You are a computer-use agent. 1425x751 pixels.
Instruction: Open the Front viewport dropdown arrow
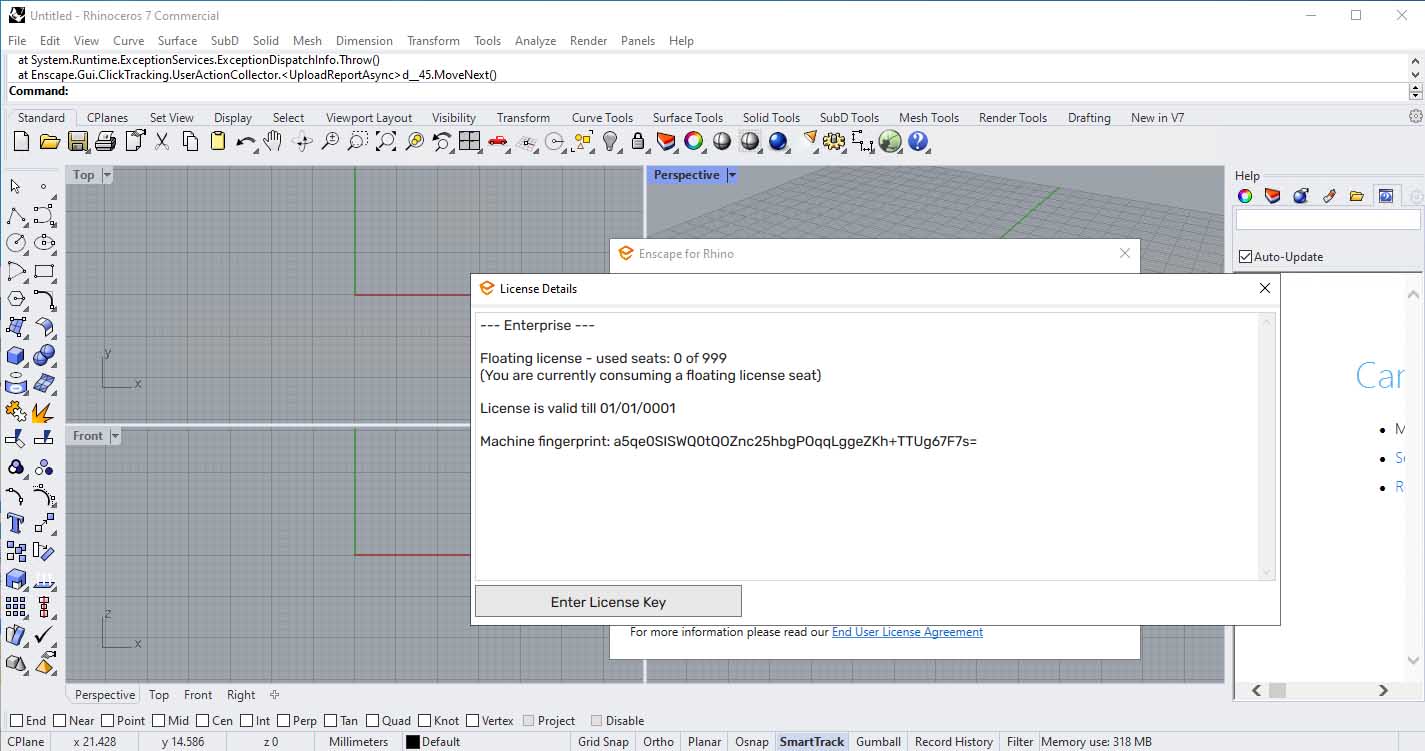point(115,436)
